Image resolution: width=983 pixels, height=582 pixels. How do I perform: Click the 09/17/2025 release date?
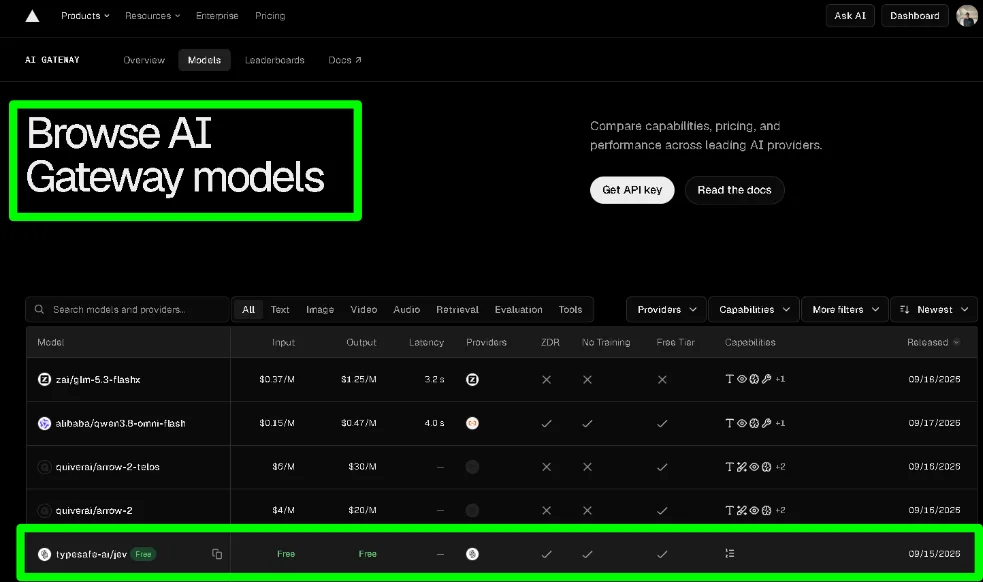(x=934, y=423)
